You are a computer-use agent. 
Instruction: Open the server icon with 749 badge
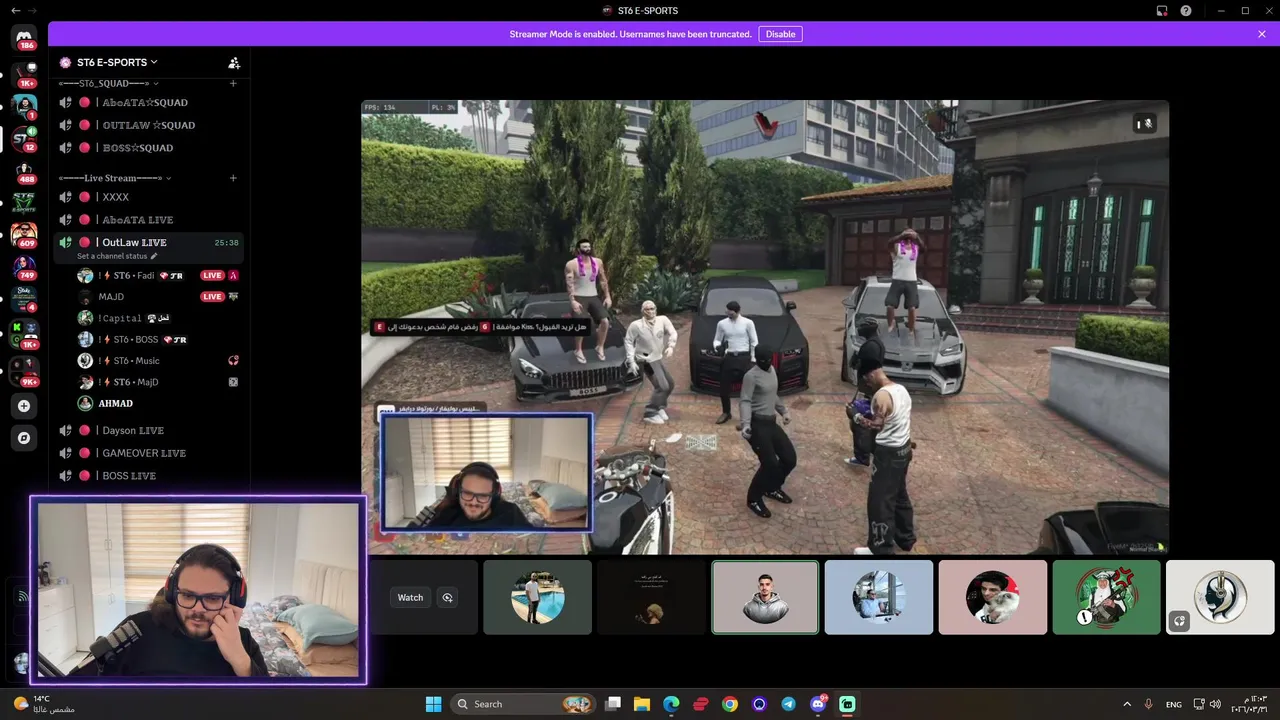coord(24,267)
